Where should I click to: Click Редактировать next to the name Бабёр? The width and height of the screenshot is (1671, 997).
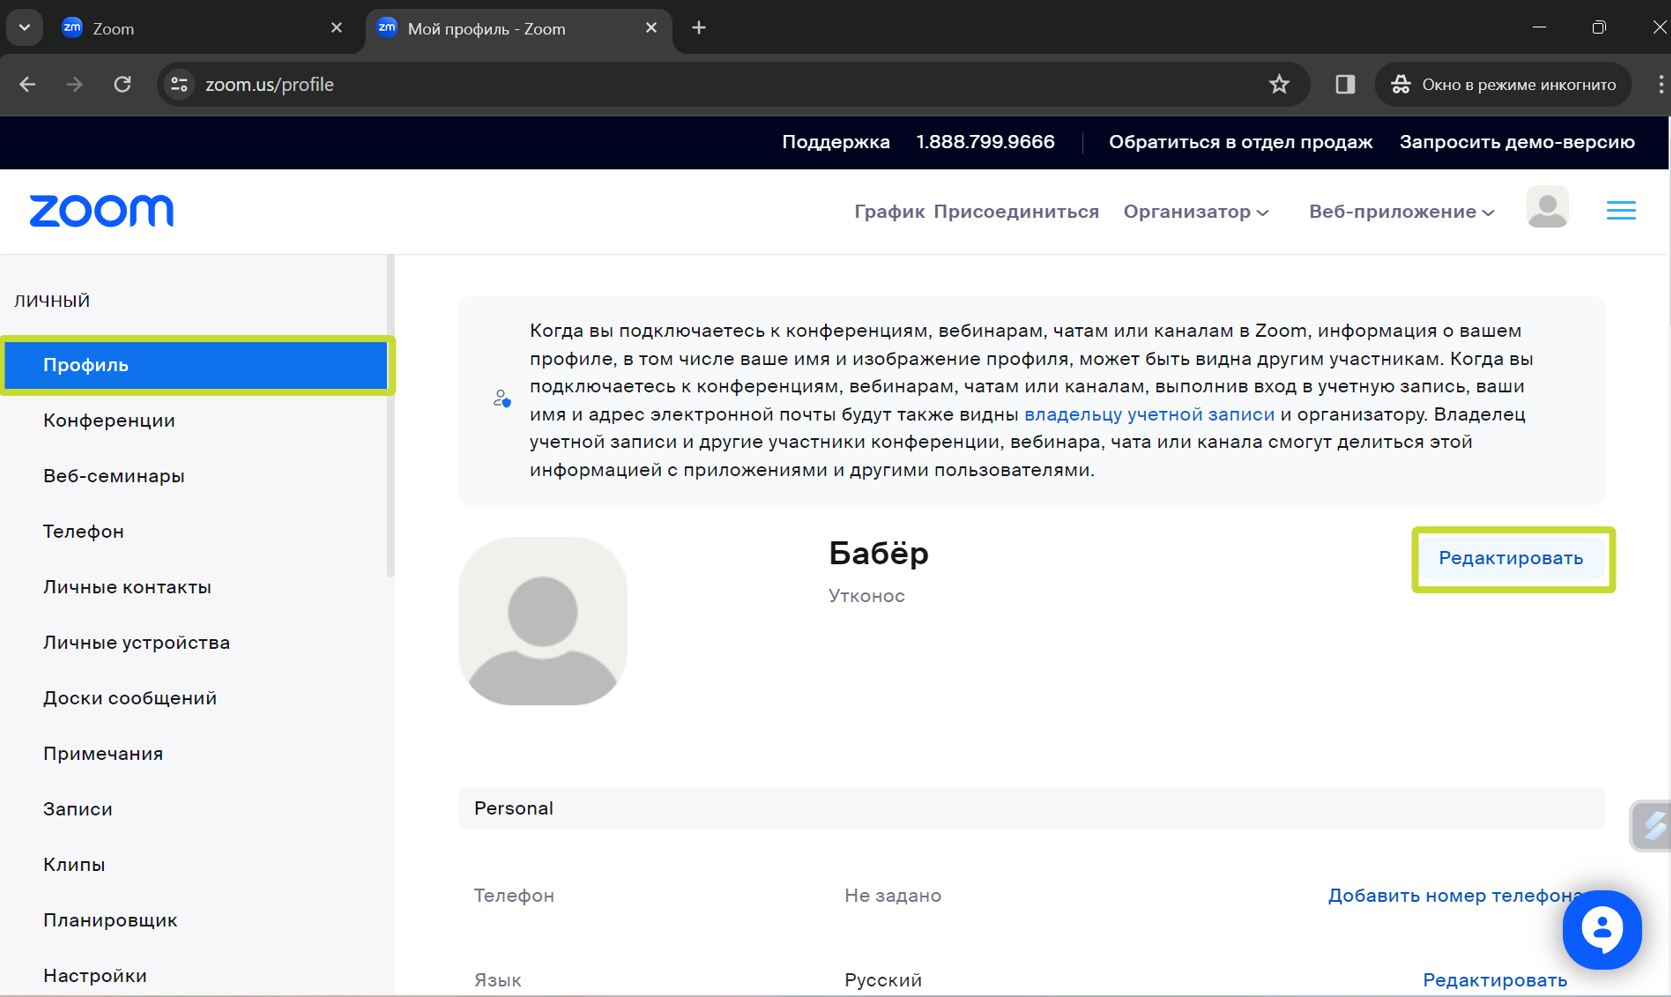point(1511,558)
